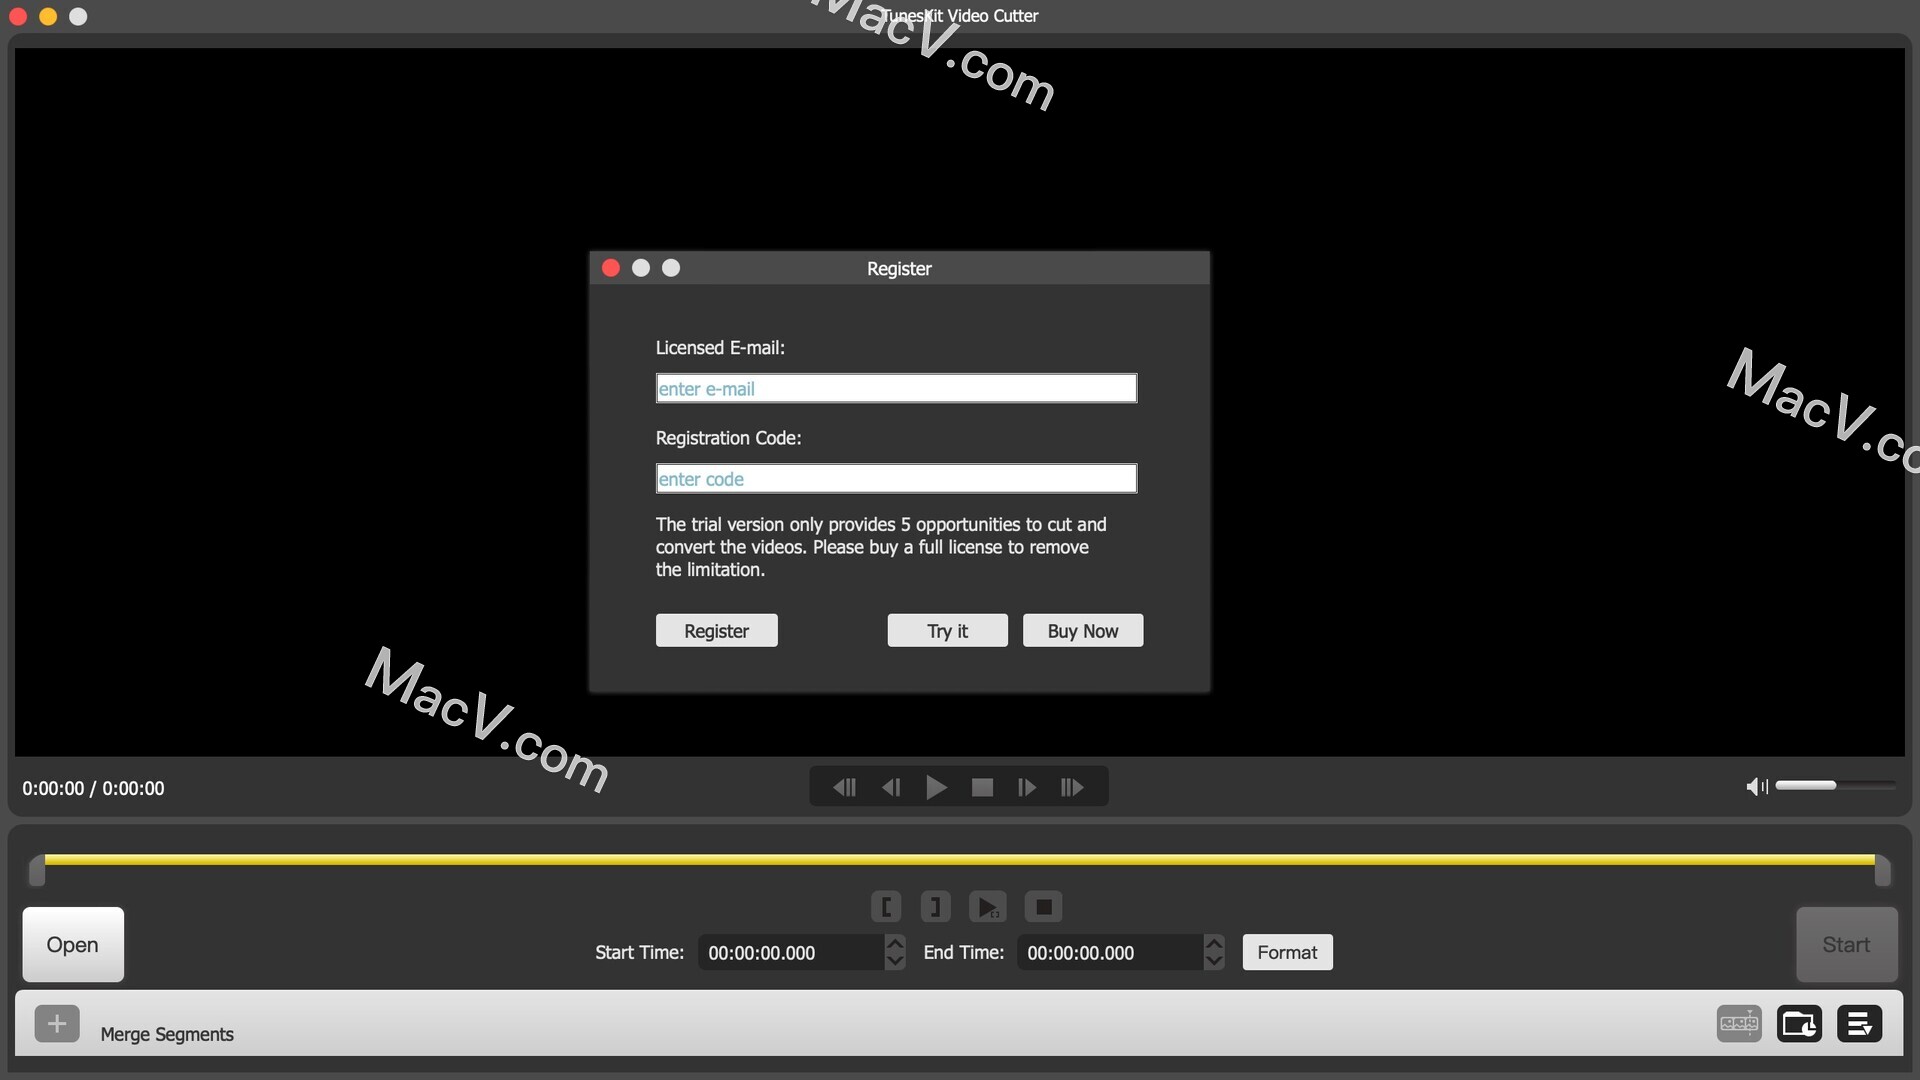Click the Start conversion button
The width and height of the screenshot is (1920, 1080).
pos(1847,944)
